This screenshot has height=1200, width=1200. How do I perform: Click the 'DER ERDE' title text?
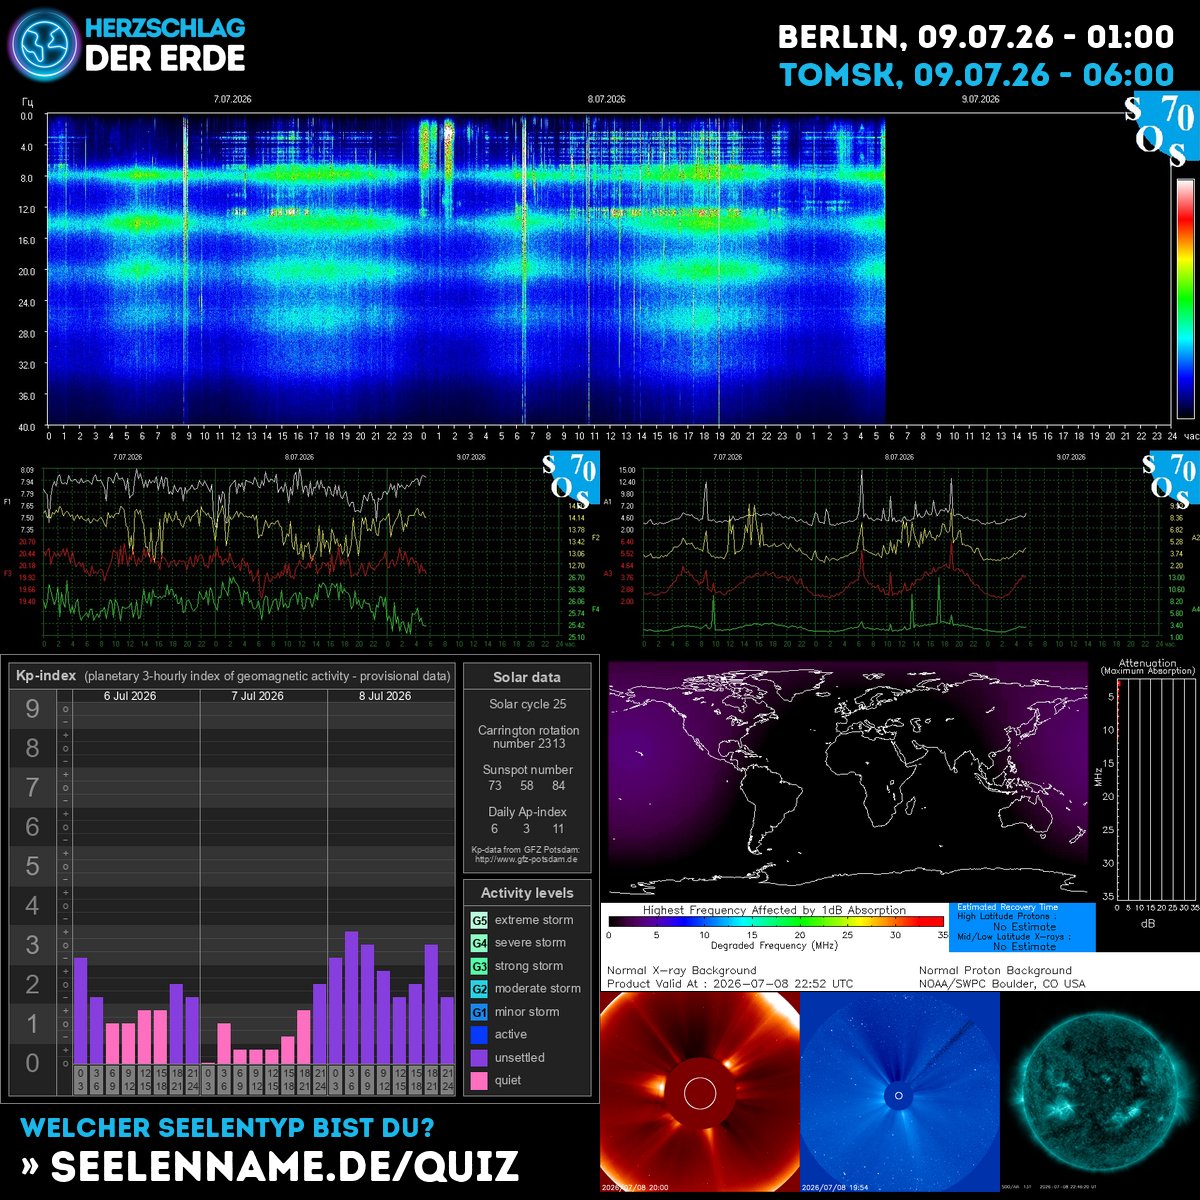pos(165,58)
